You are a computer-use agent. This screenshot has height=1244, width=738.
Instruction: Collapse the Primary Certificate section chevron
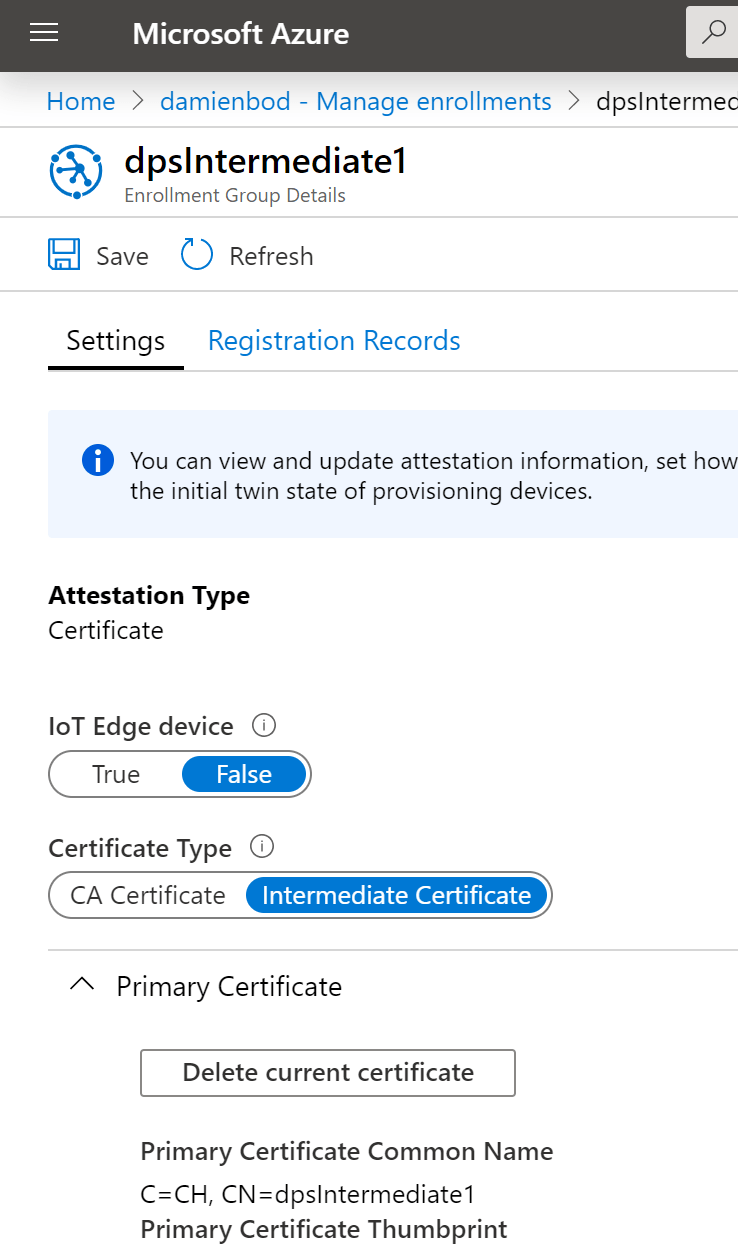pyautogui.click(x=82, y=986)
